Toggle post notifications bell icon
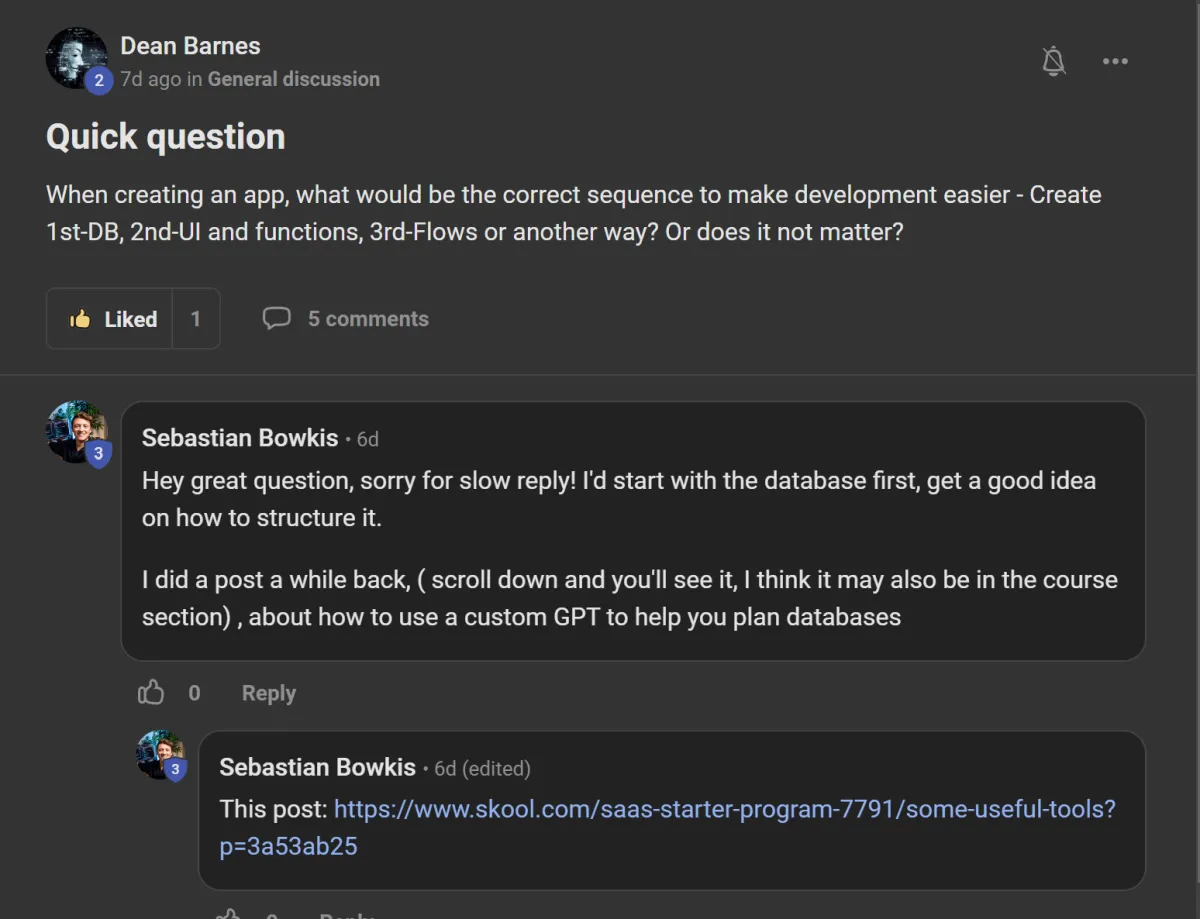 tap(1053, 61)
